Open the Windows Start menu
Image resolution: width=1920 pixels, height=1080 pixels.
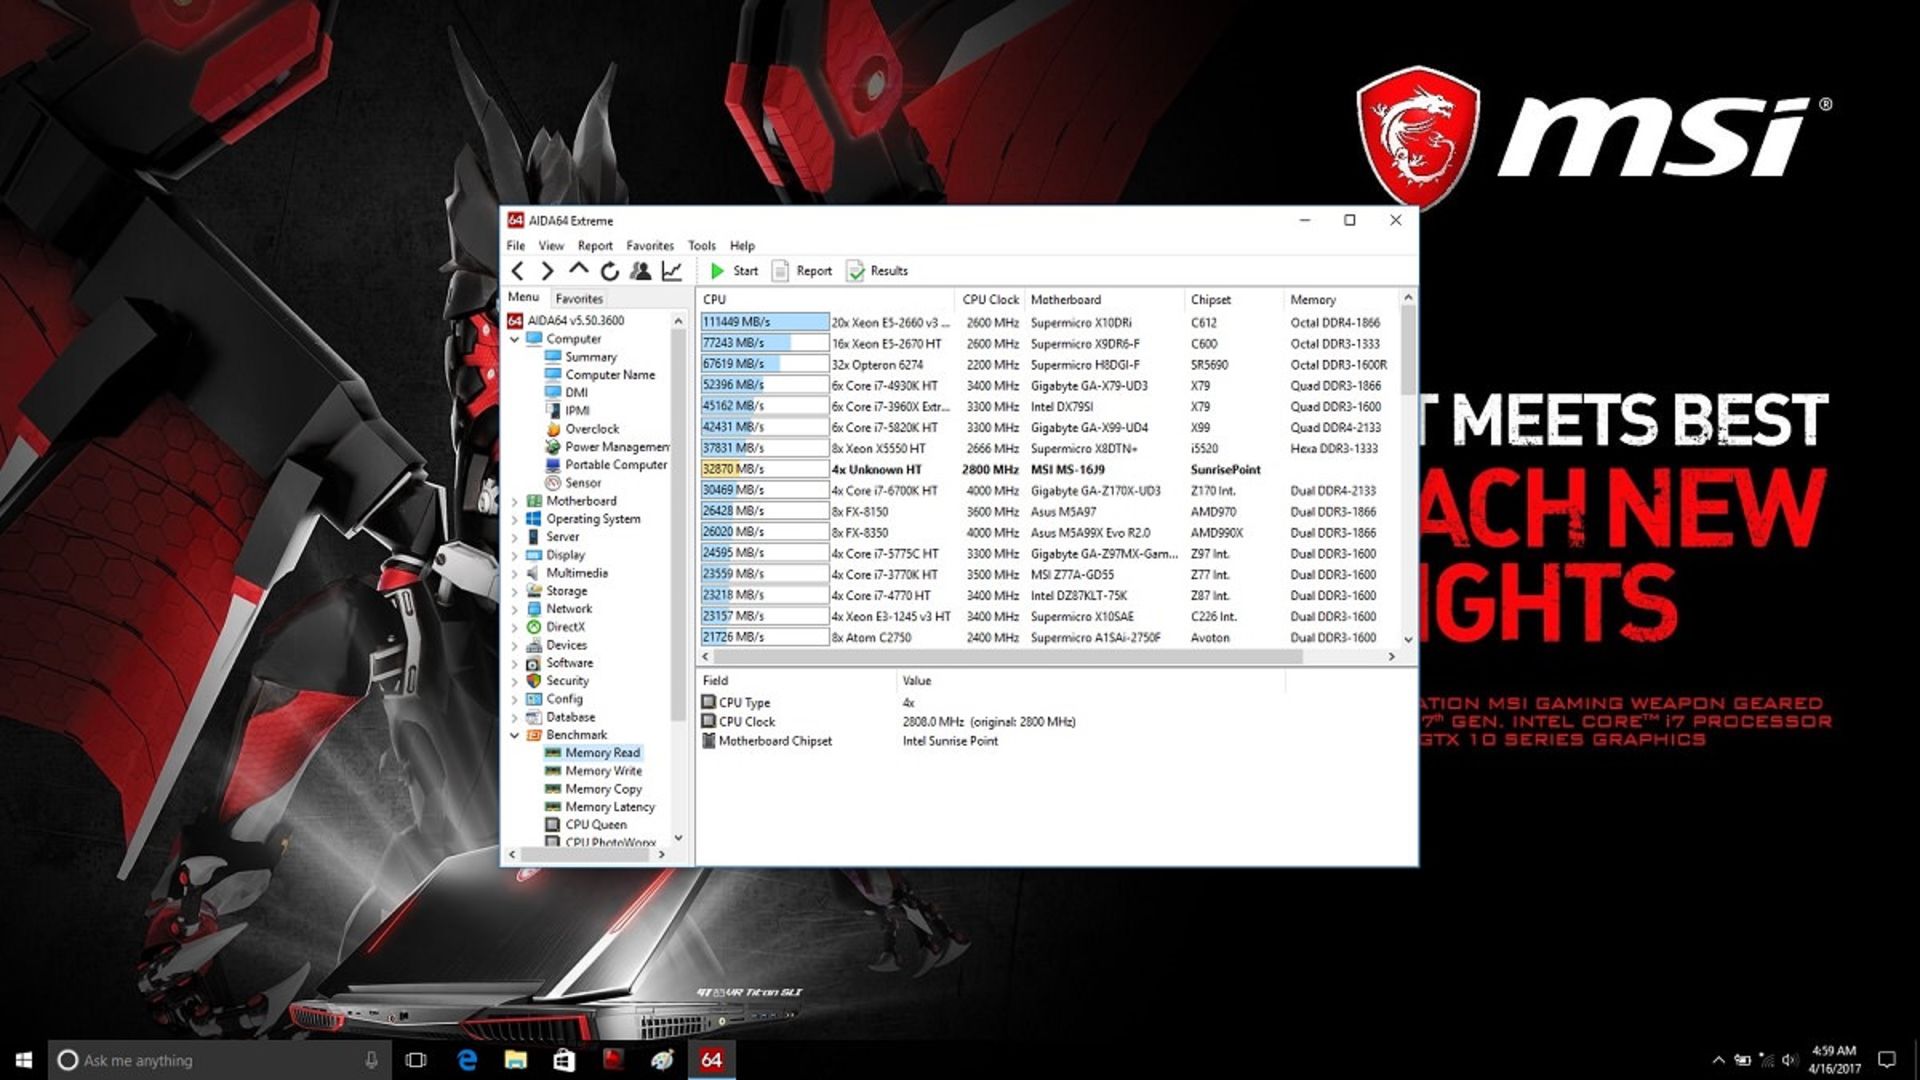pos(24,1060)
